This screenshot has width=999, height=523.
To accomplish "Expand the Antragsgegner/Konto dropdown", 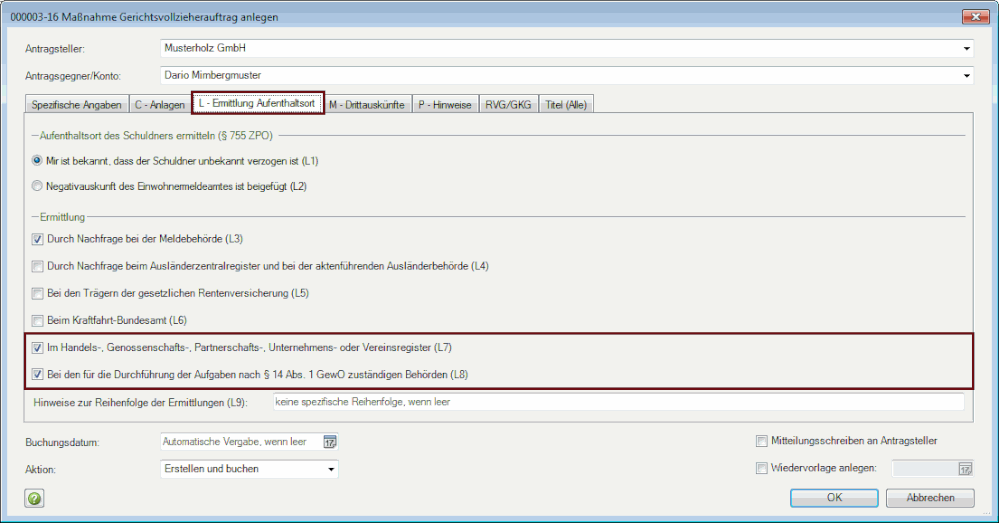I will 966,75.
